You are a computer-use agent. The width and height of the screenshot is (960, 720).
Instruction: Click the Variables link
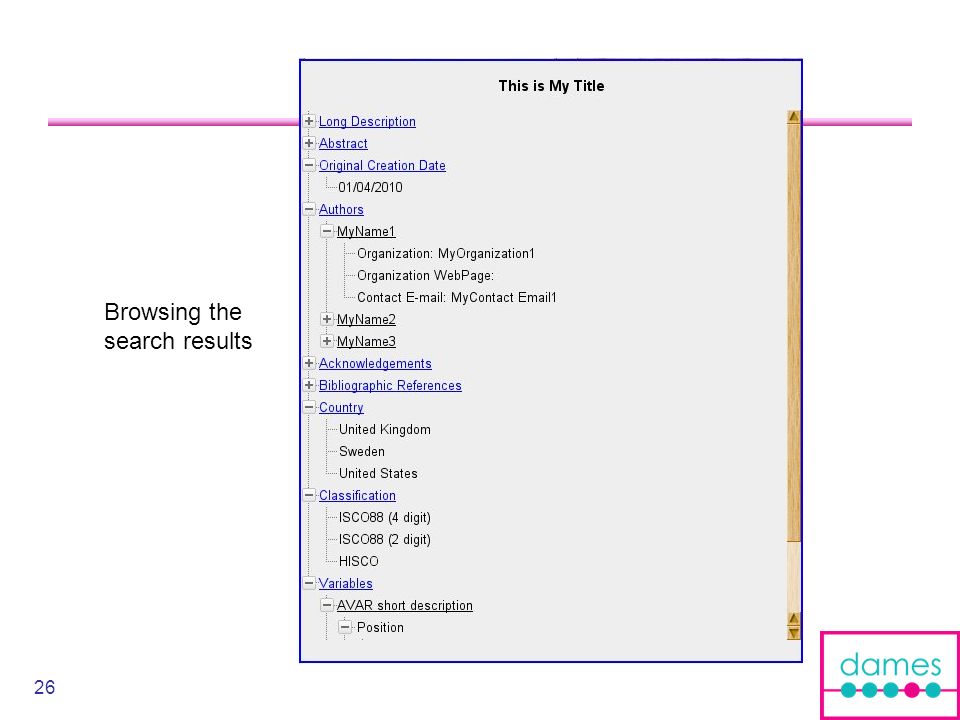click(345, 583)
